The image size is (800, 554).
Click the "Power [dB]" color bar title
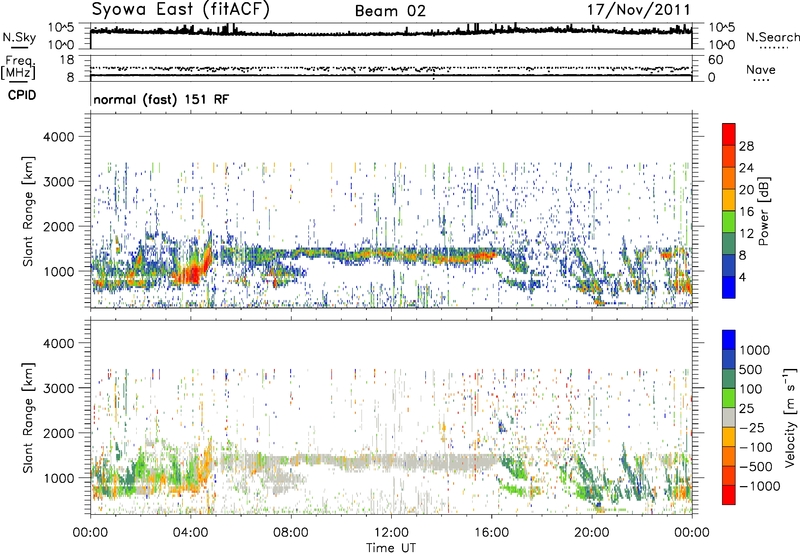[763, 211]
